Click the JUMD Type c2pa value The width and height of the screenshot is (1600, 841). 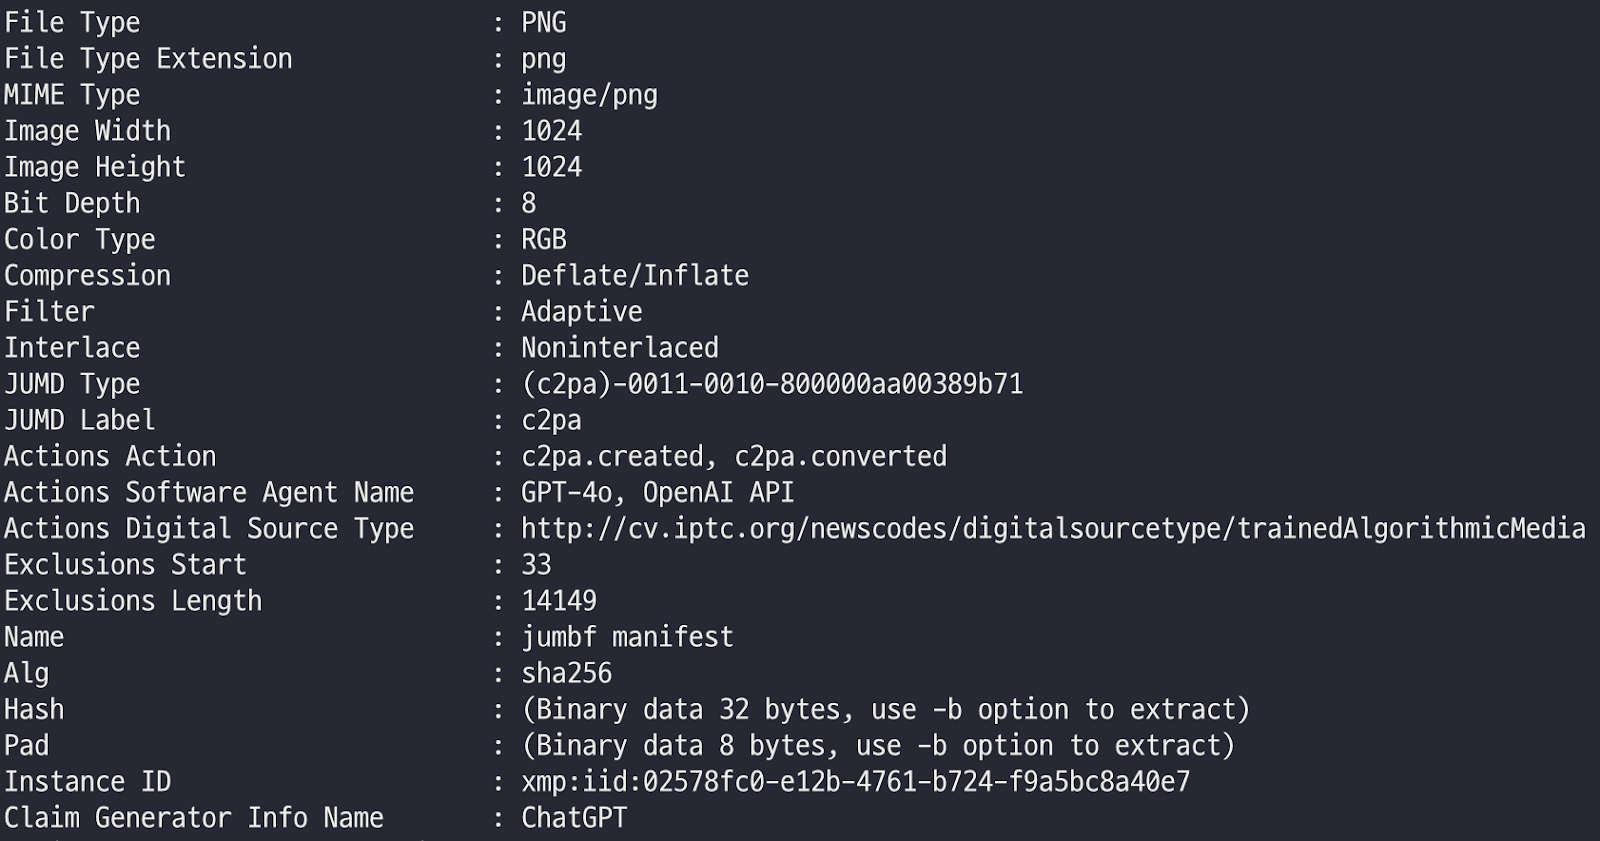[x=772, y=384]
